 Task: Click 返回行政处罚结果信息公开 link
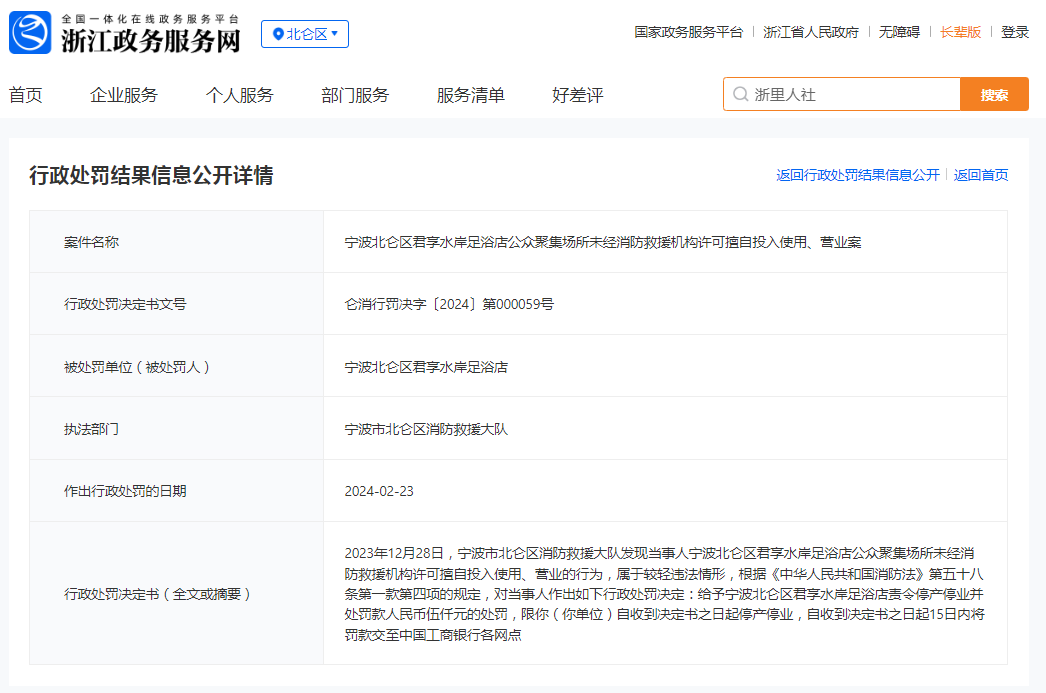(858, 175)
